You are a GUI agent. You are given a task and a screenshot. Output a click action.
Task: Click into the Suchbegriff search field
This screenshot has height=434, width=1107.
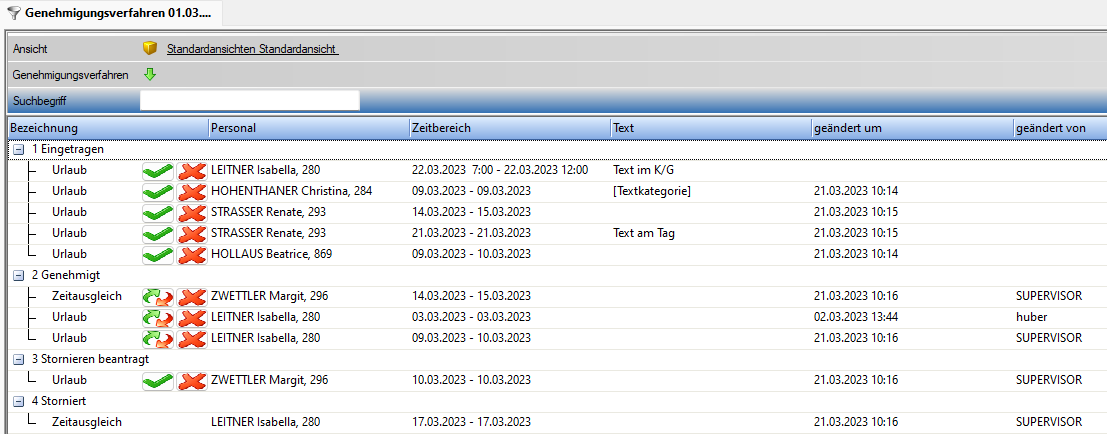pos(249,100)
